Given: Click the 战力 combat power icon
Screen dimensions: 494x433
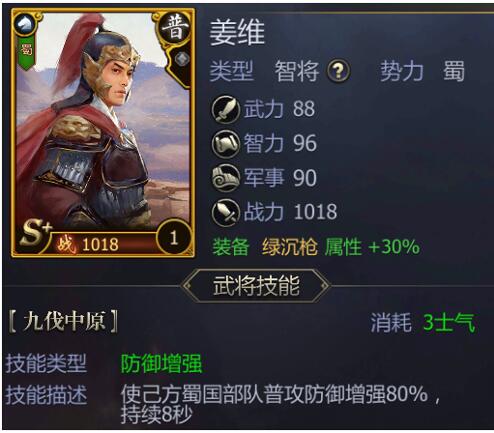Looking at the screenshot, I should point(226,212).
